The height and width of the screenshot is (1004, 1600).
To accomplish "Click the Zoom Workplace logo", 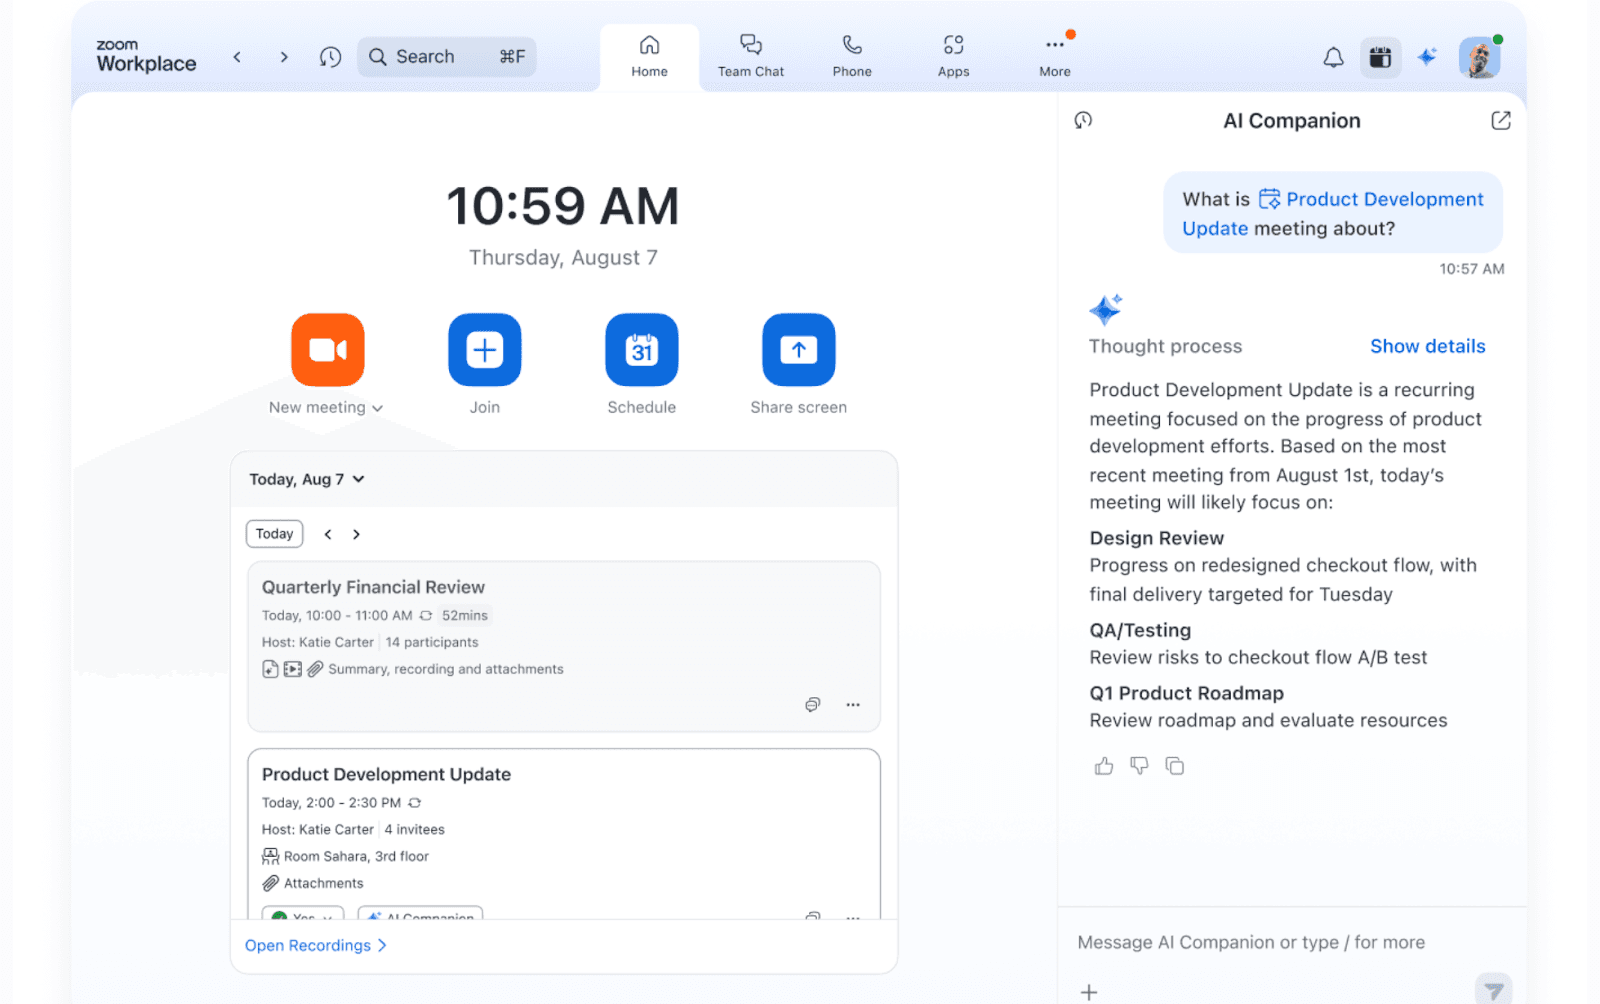I will (x=146, y=57).
